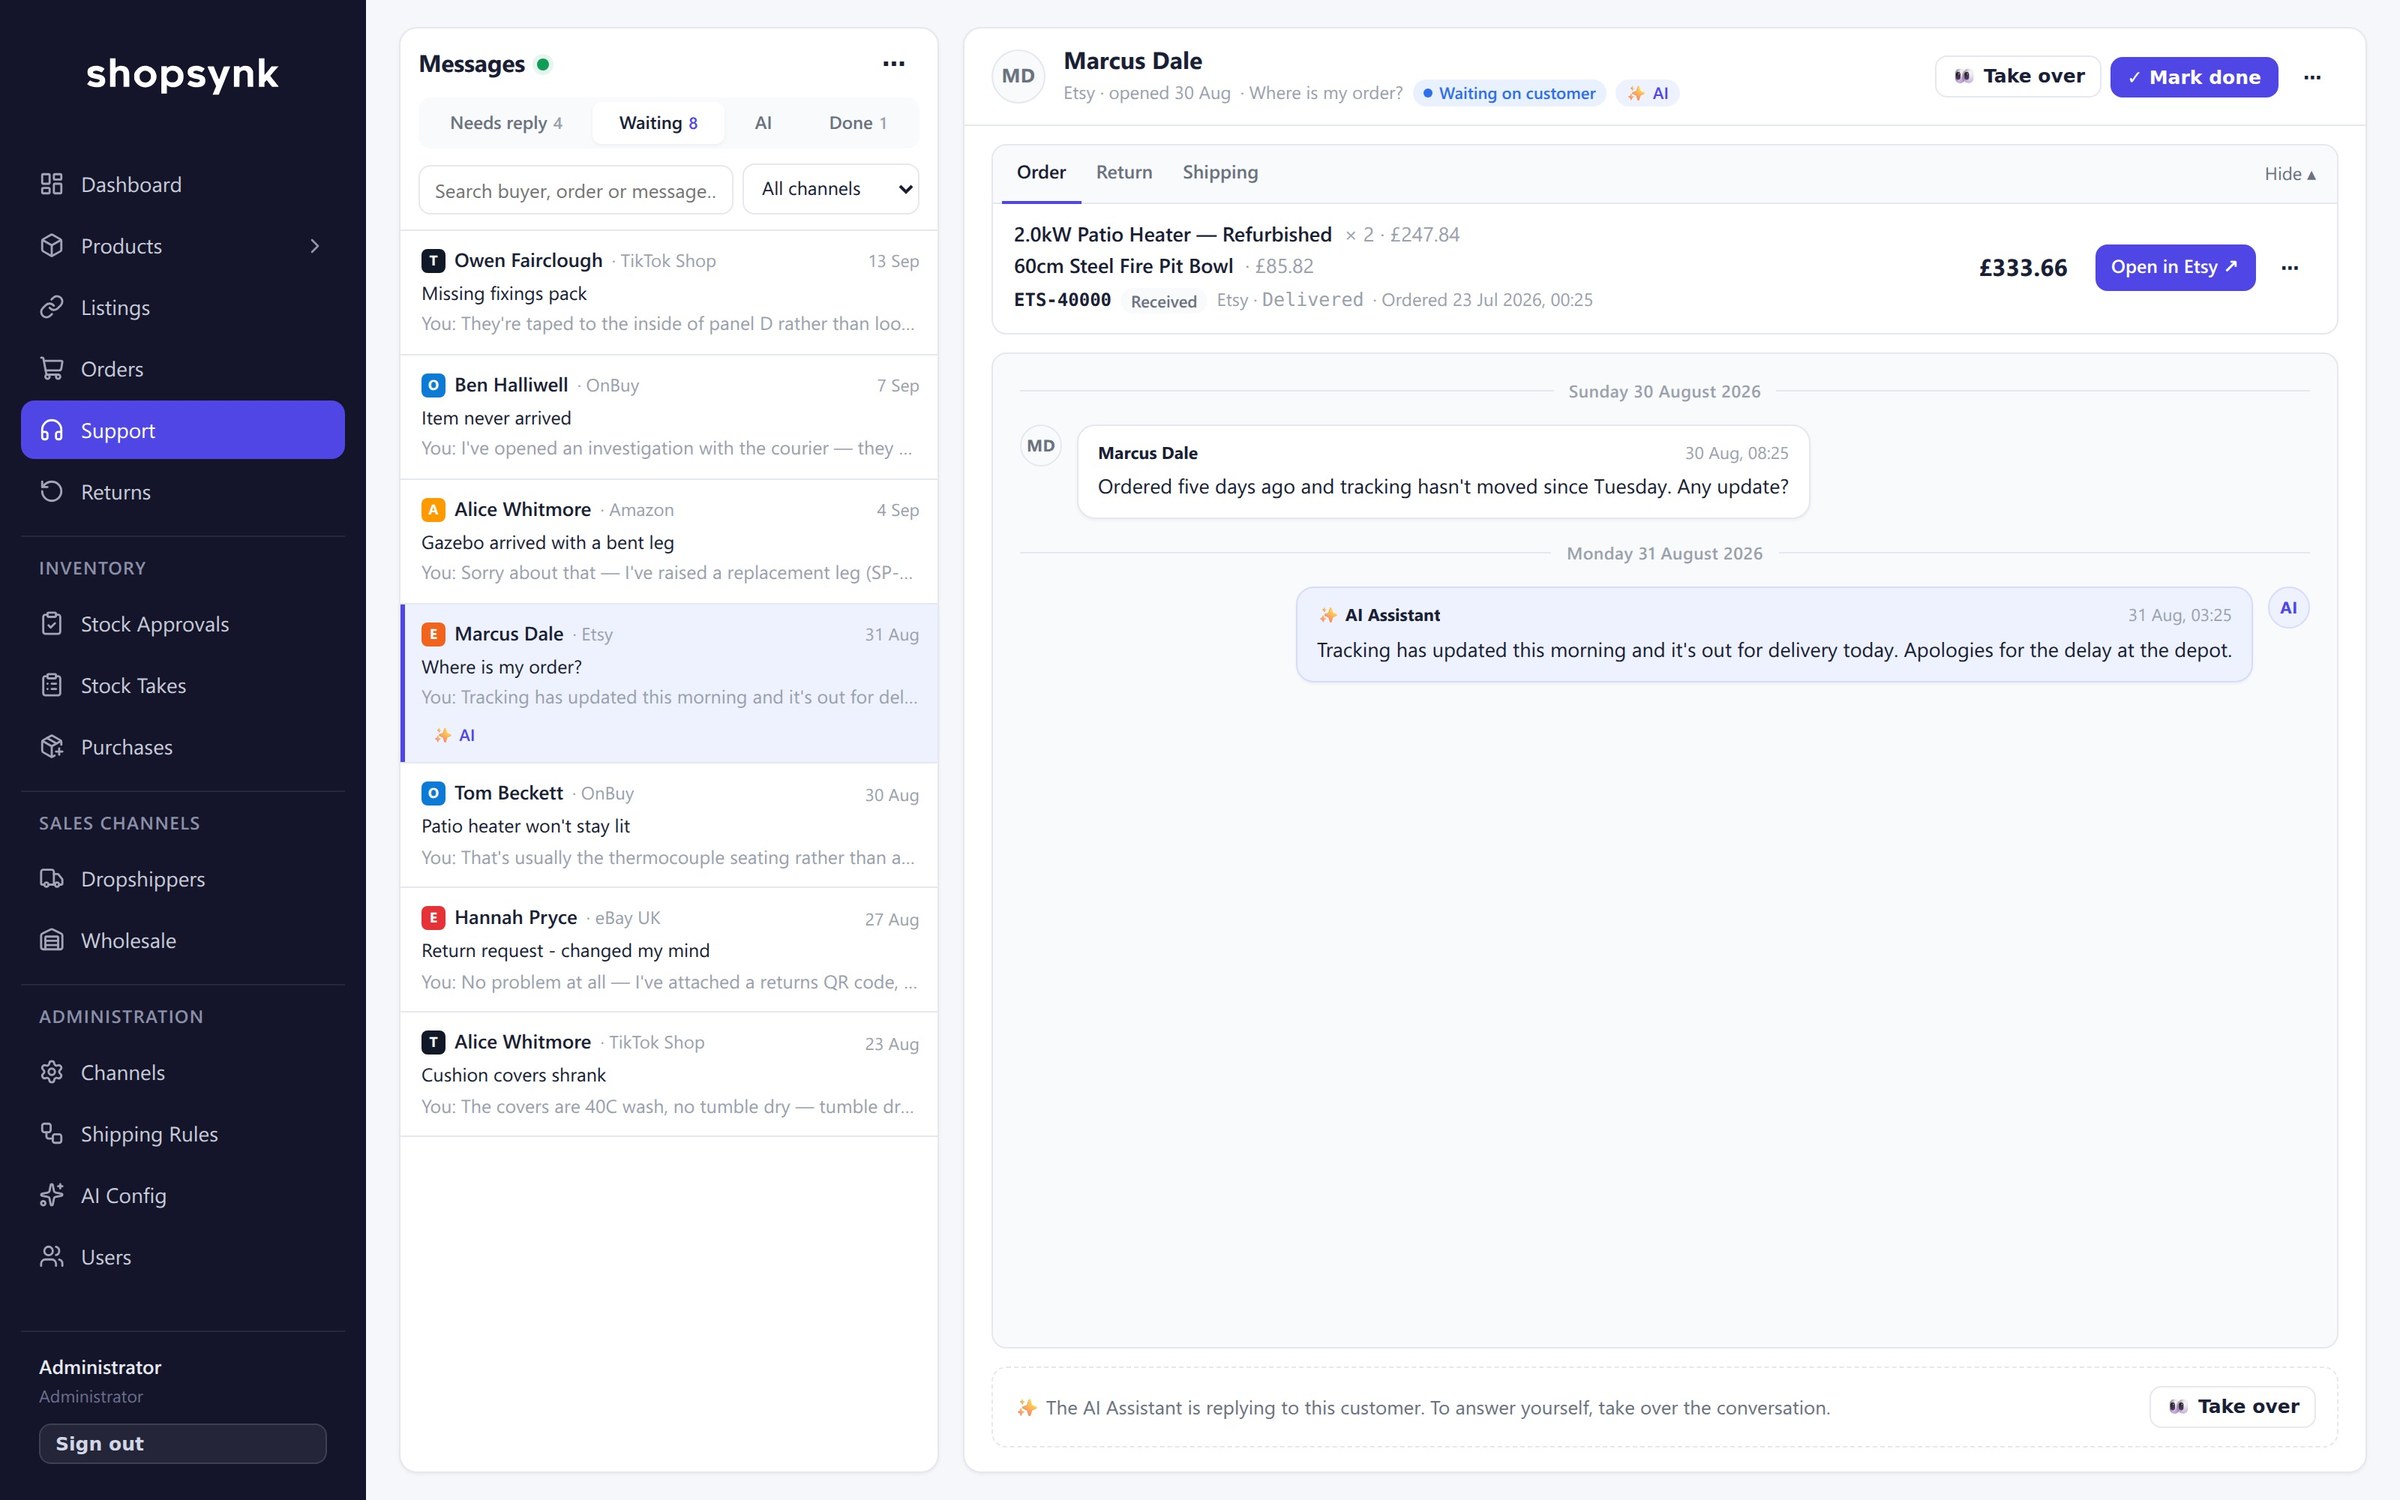The height and width of the screenshot is (1500, 2400).
Task: Open Stock Approvals clipboard icon
Action: pyautogui.click(x=52, y=624)
